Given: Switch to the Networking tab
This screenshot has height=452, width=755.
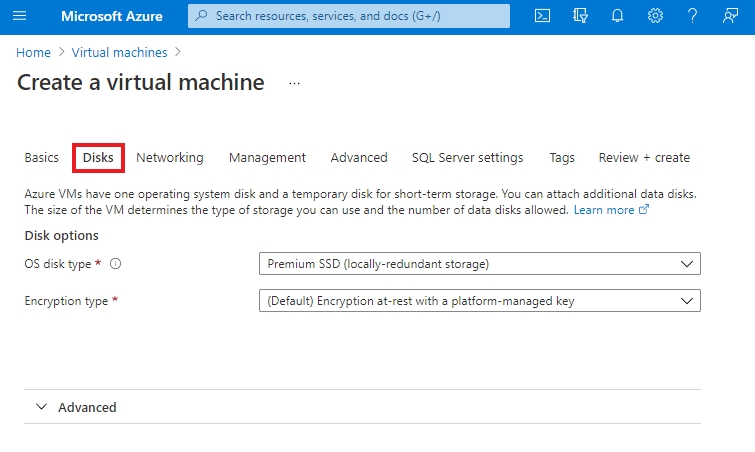Looking at the screenshot, I should click(170, 158).
